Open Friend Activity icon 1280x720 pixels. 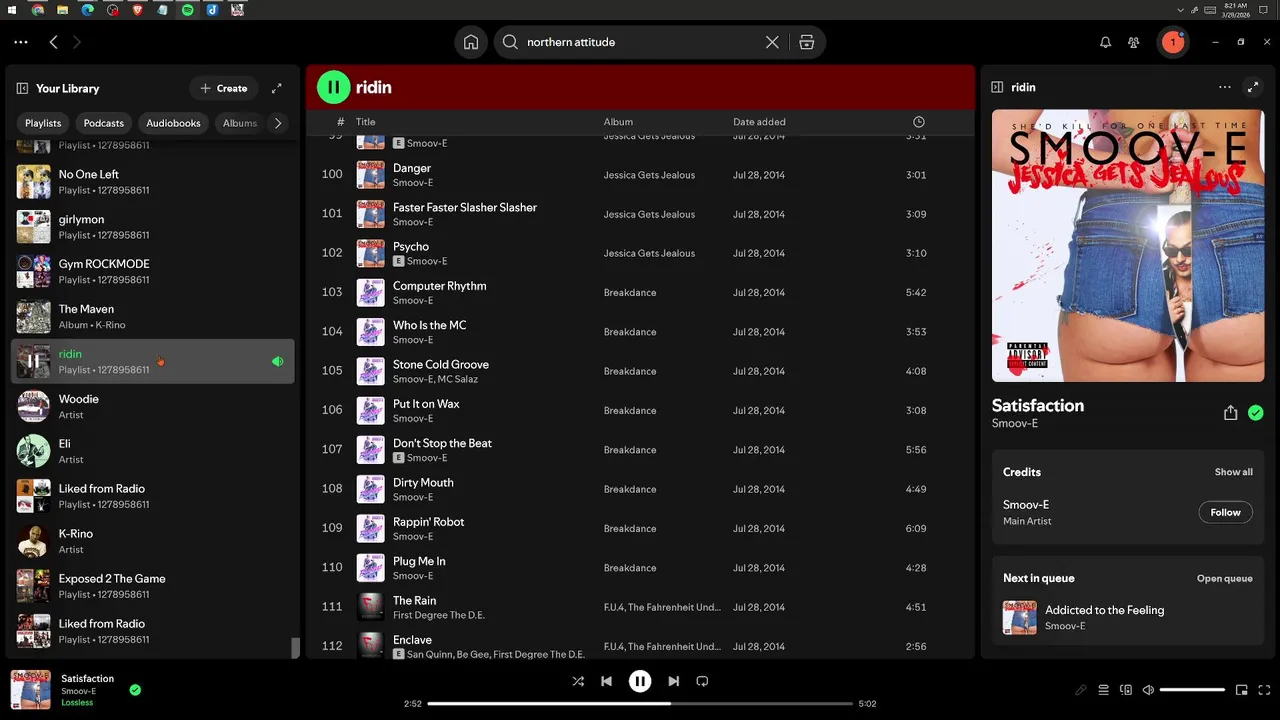tap(1133, 42)
